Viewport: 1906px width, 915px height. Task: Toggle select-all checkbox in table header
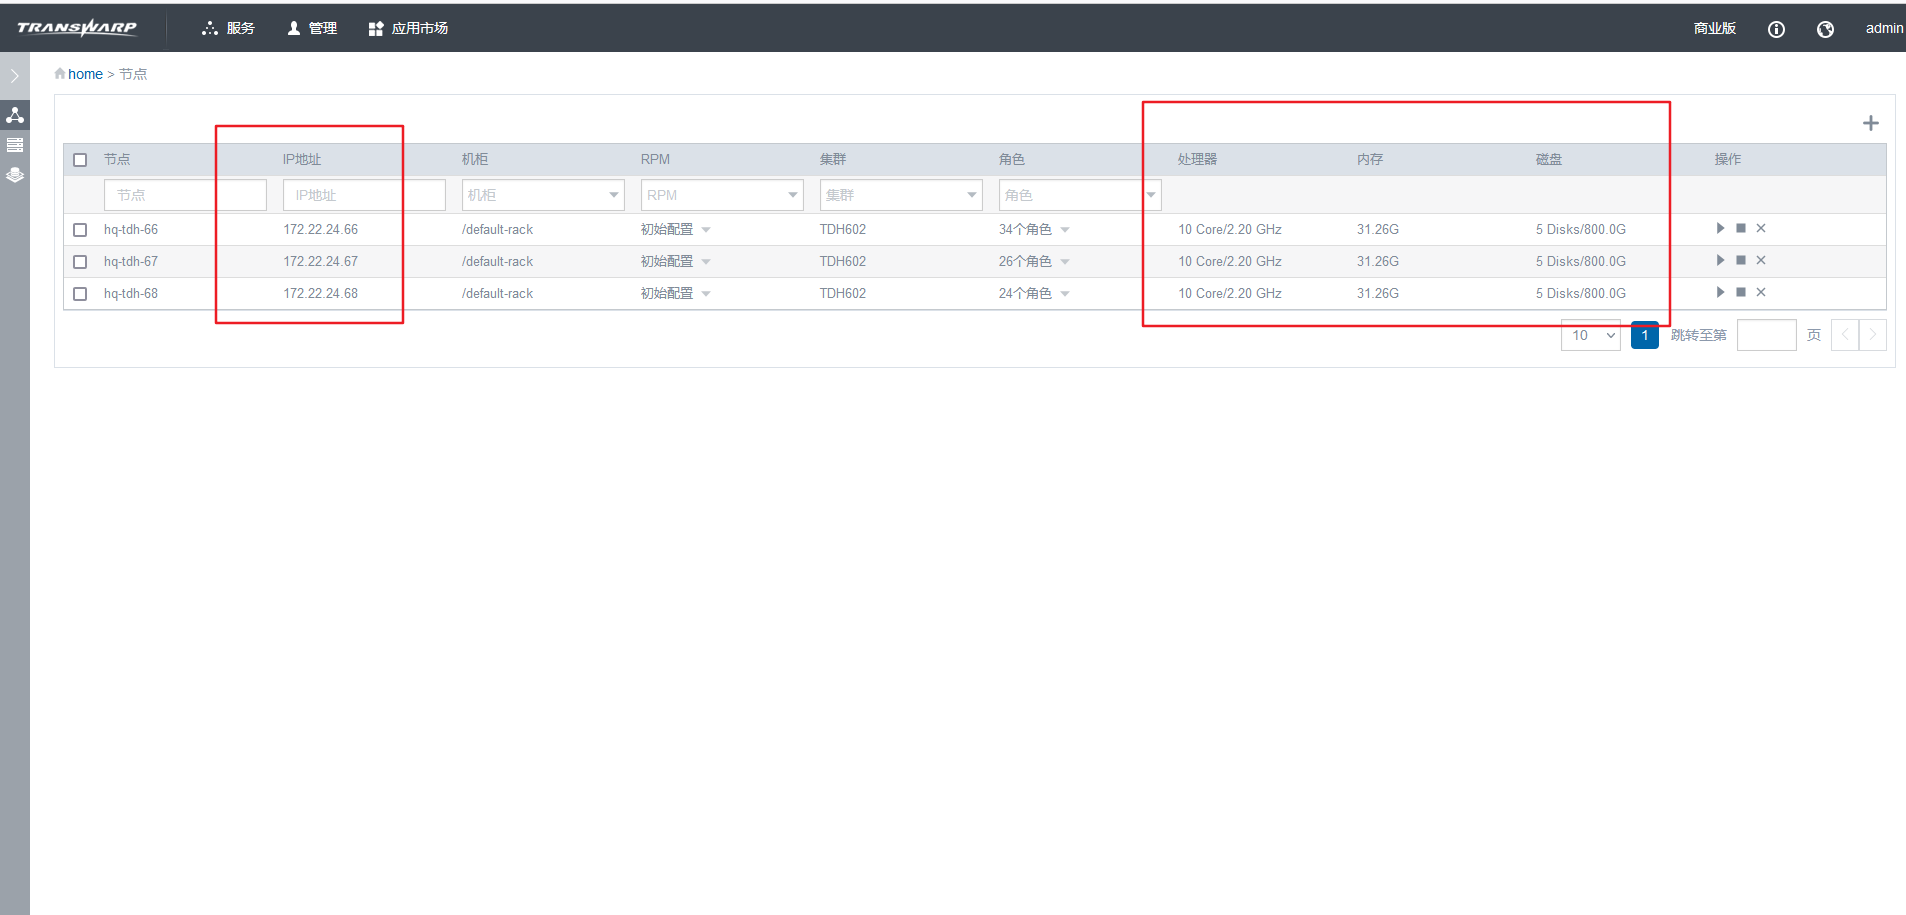point(80,160)
